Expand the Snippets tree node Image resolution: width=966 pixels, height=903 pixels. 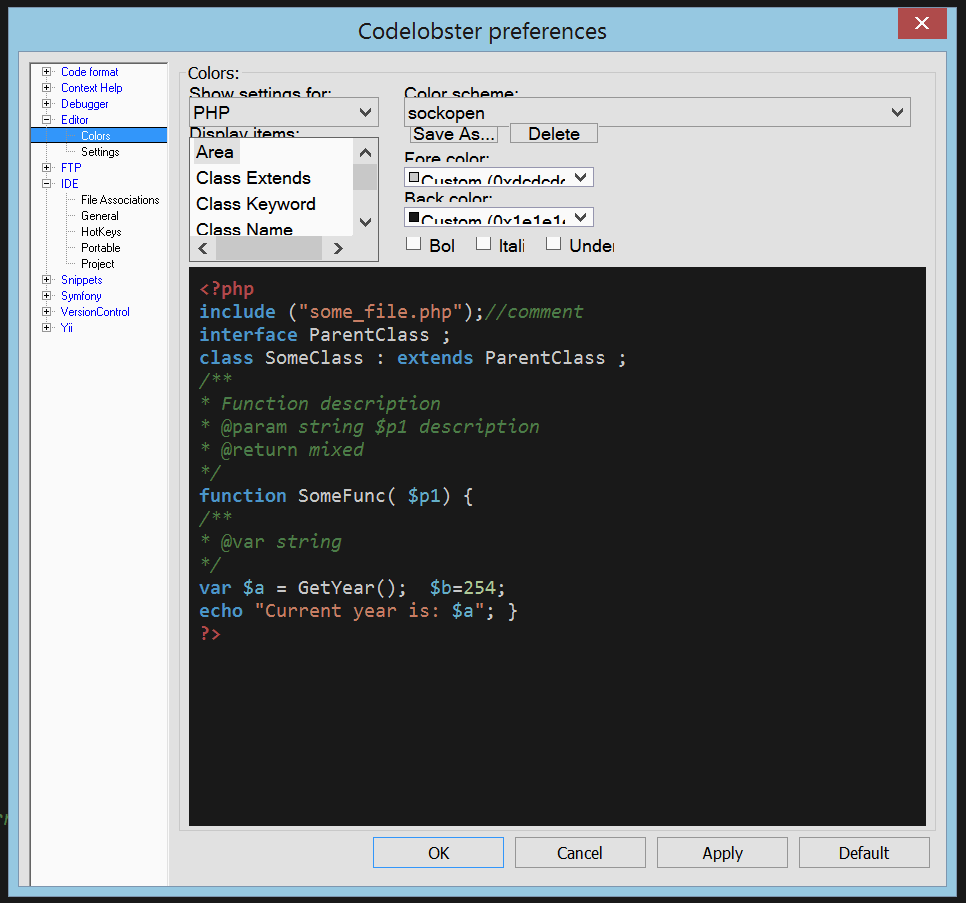(46, 280)
